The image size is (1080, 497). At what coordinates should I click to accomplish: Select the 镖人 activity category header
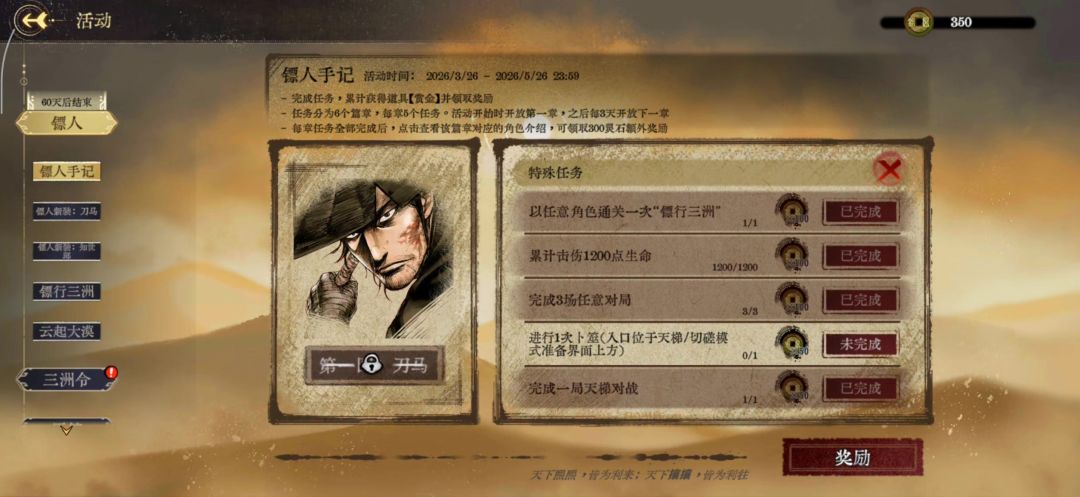[66, 123]
